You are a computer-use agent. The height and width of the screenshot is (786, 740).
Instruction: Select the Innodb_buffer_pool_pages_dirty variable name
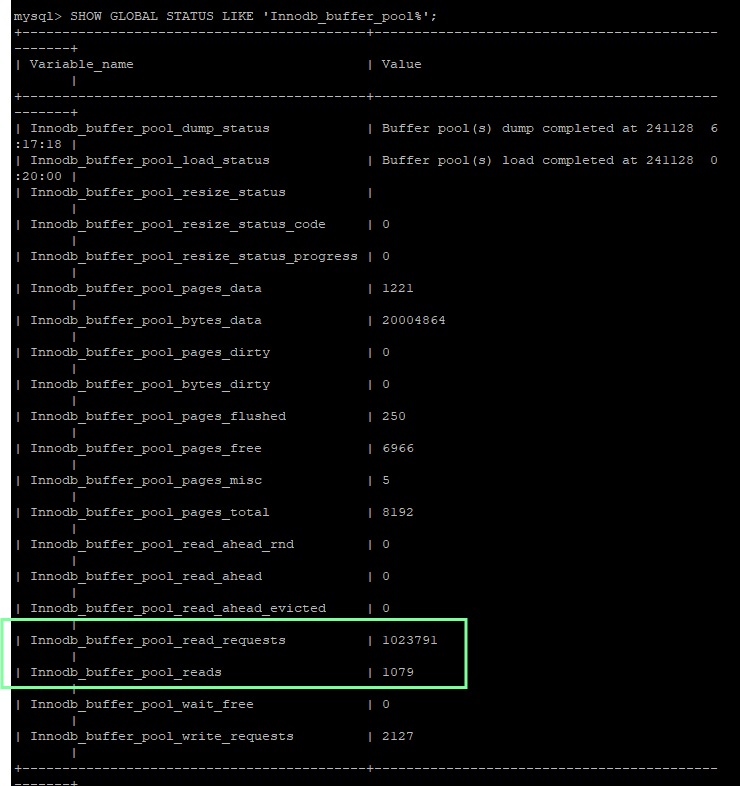[x=149, y=352]
